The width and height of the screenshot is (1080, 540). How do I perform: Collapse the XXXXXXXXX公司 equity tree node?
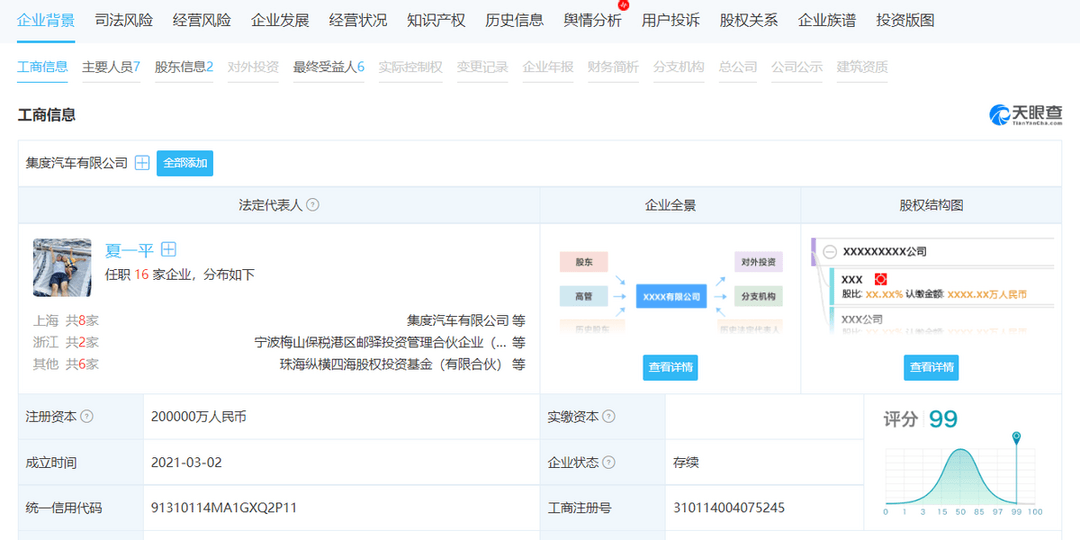tap(831, 251)
